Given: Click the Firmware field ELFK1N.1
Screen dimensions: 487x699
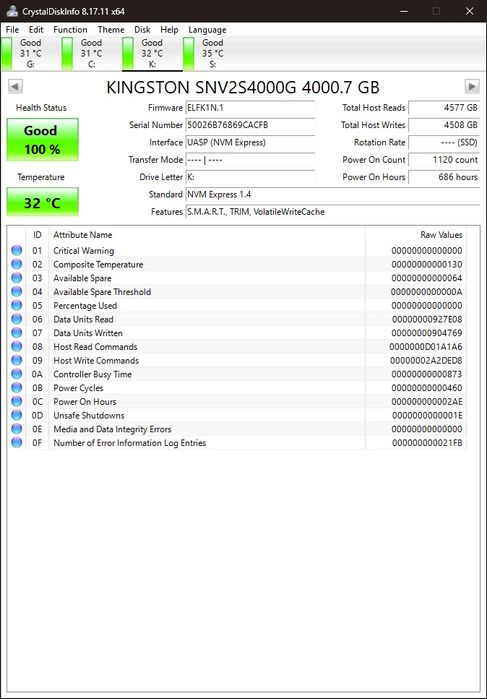Looking at the screenshot, I should pyautogui.click(x=250, y=107).
